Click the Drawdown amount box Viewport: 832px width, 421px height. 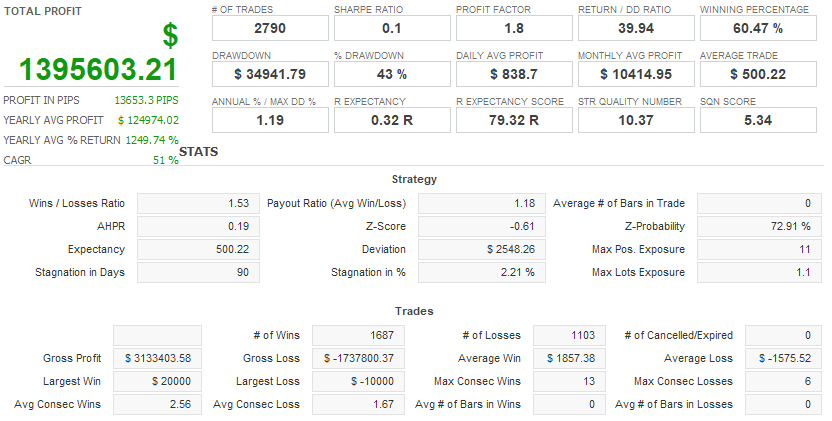click(269, 73)
